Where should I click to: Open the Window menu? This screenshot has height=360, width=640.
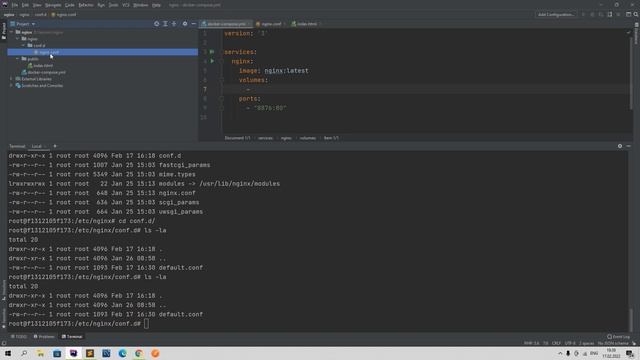coord(141,5)
